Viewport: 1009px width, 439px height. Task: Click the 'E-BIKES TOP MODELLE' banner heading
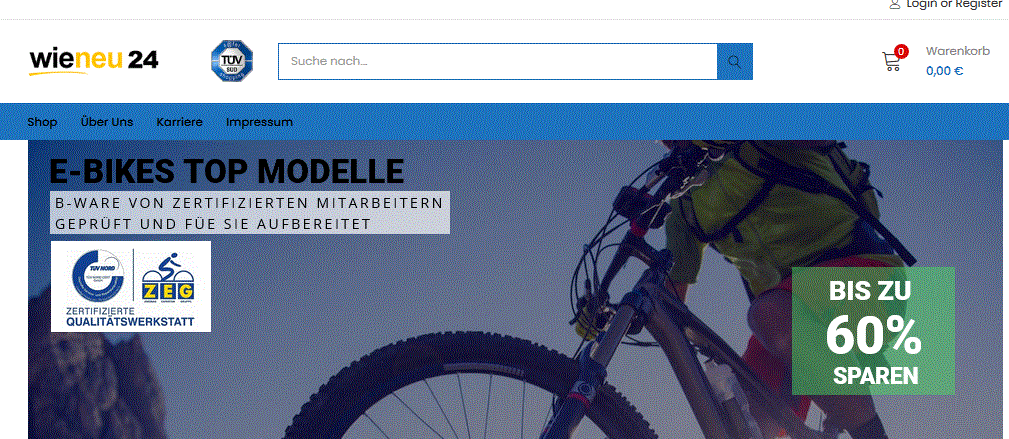pos(227,171)
